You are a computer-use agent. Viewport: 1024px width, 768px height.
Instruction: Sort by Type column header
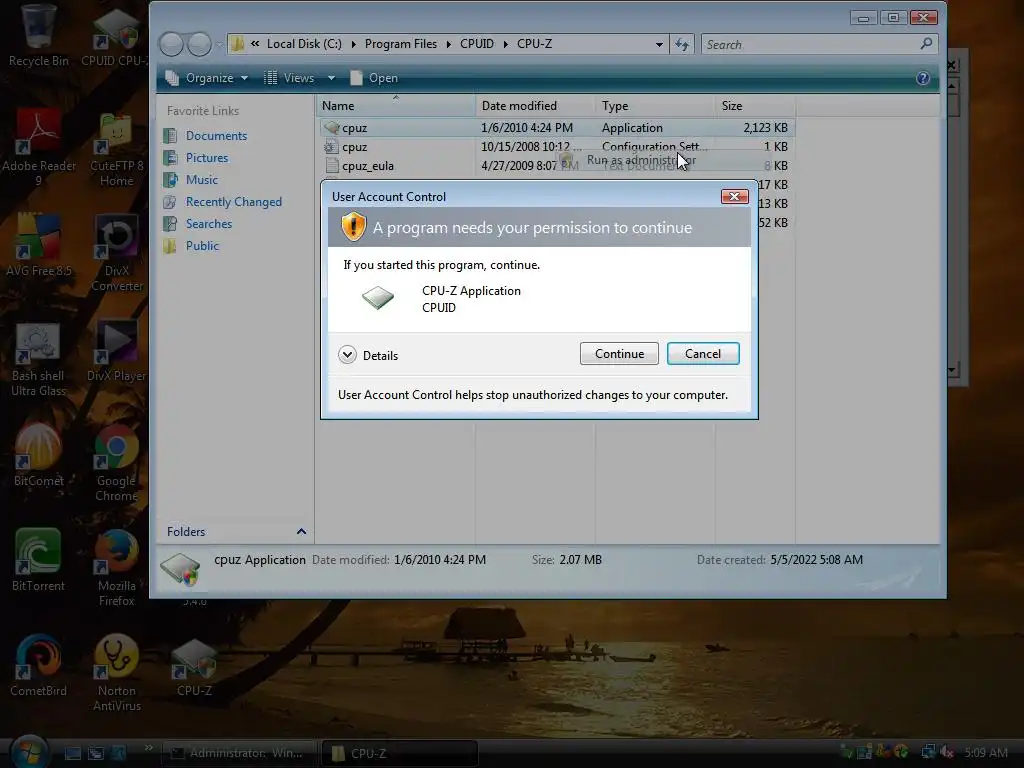(655, 106)
